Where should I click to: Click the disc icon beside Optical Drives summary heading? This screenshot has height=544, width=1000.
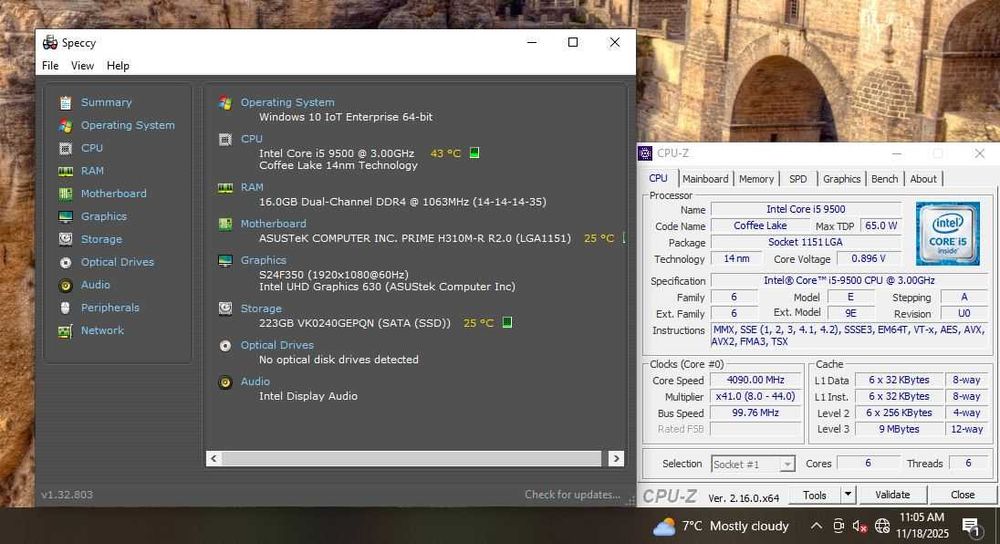[225, 346]
